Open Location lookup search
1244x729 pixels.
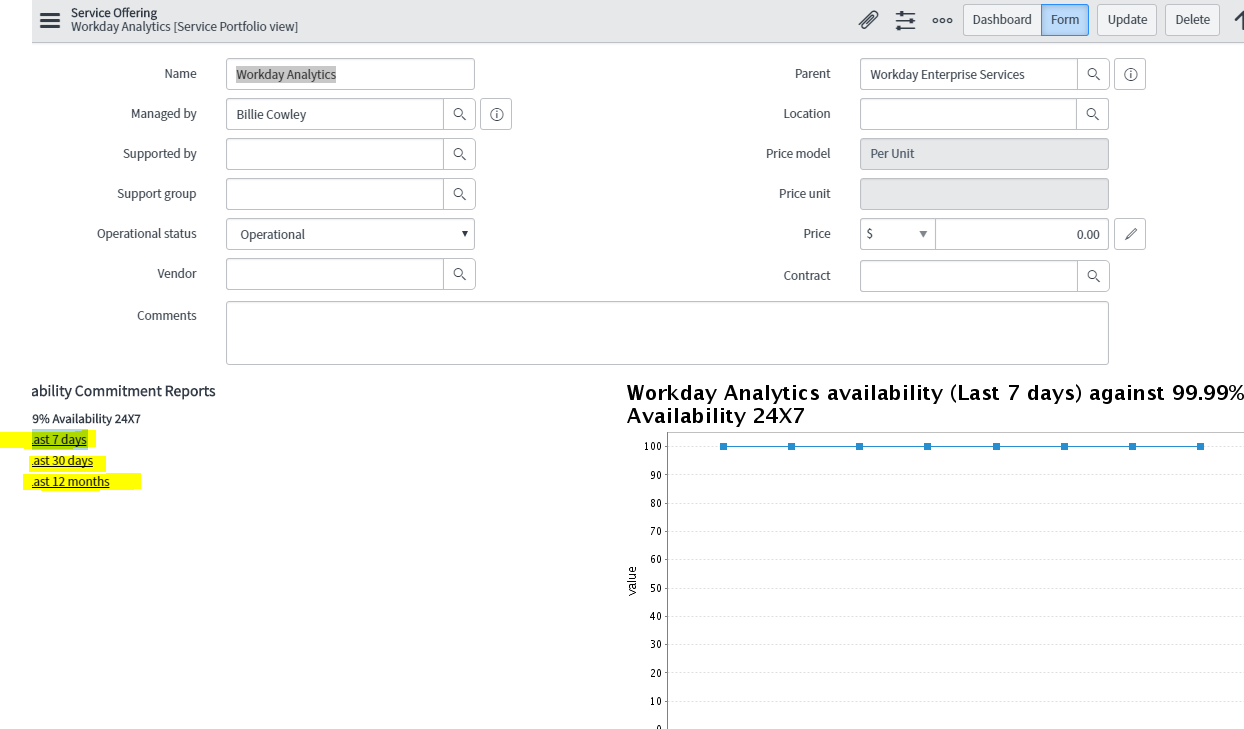pyautogui.click(x=1093, y=114)
